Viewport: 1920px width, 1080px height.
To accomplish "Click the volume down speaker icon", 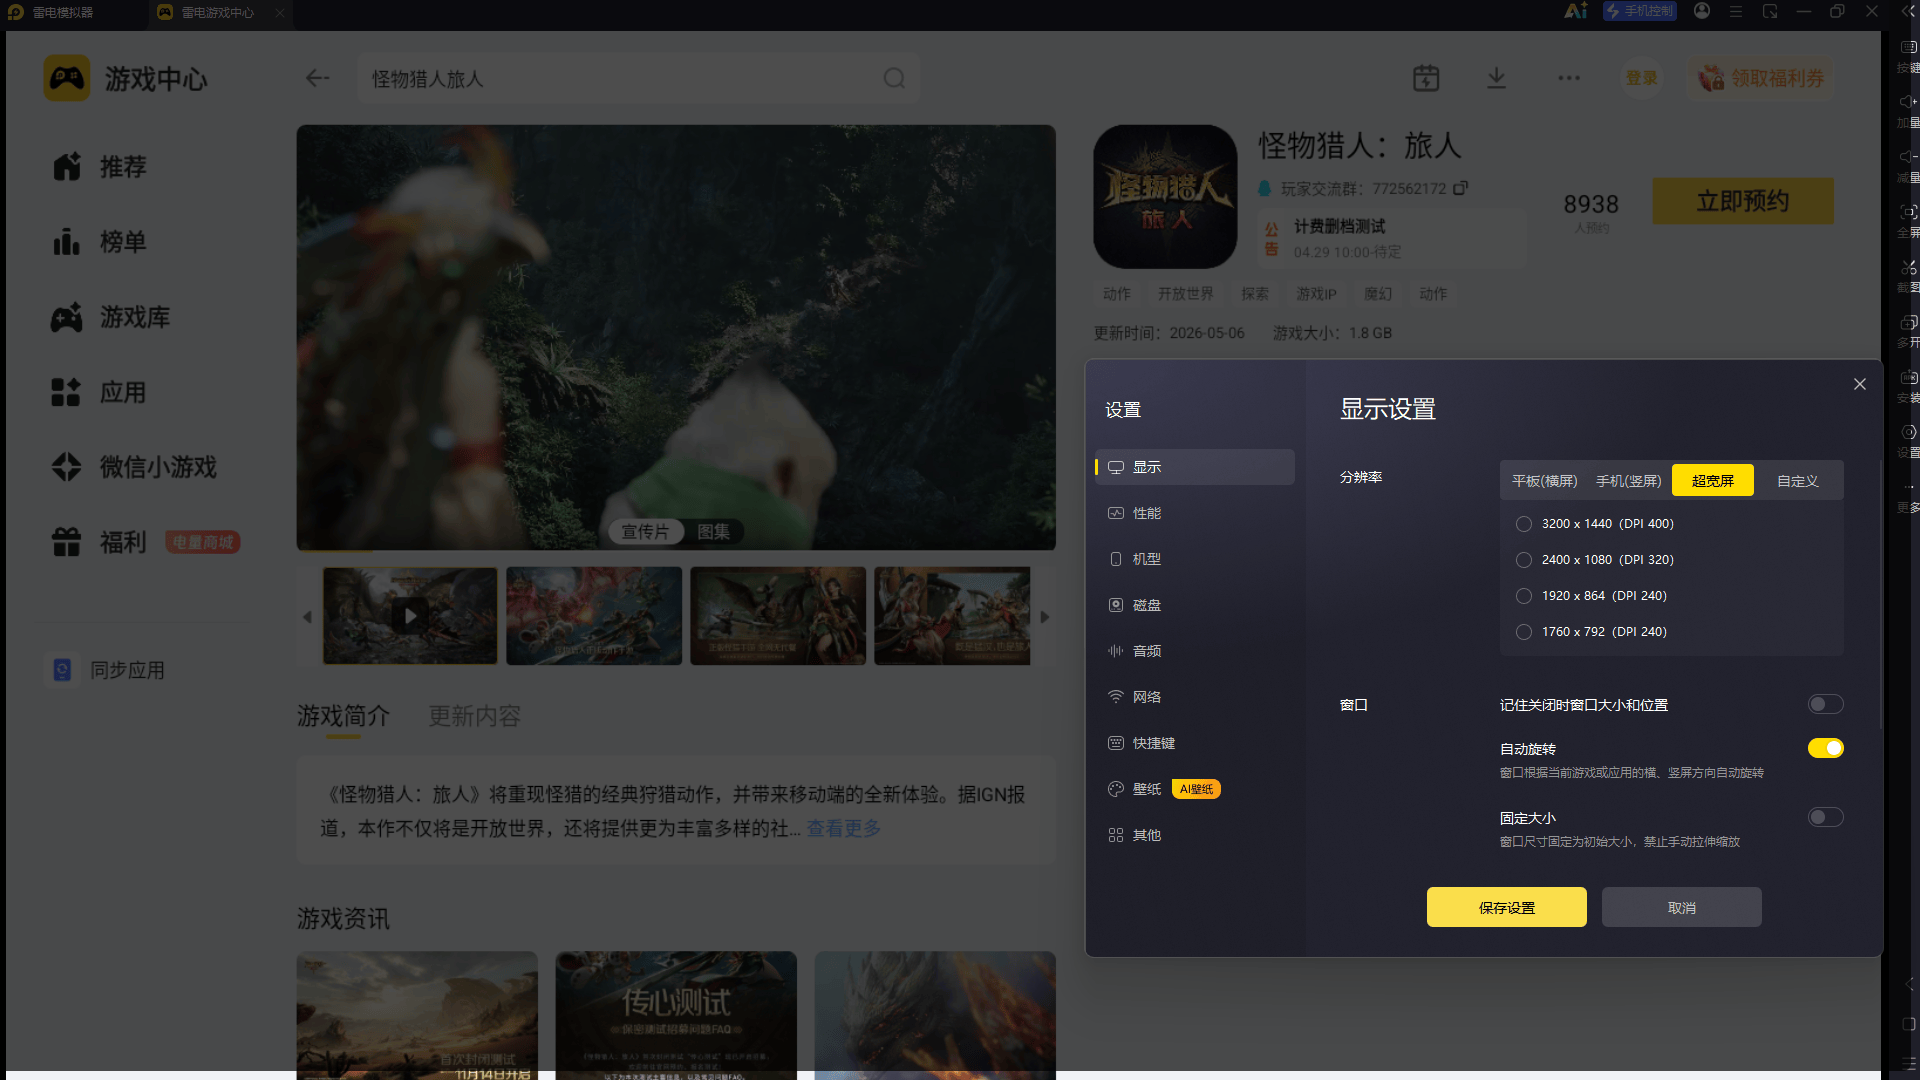I will pos(1908,157).
